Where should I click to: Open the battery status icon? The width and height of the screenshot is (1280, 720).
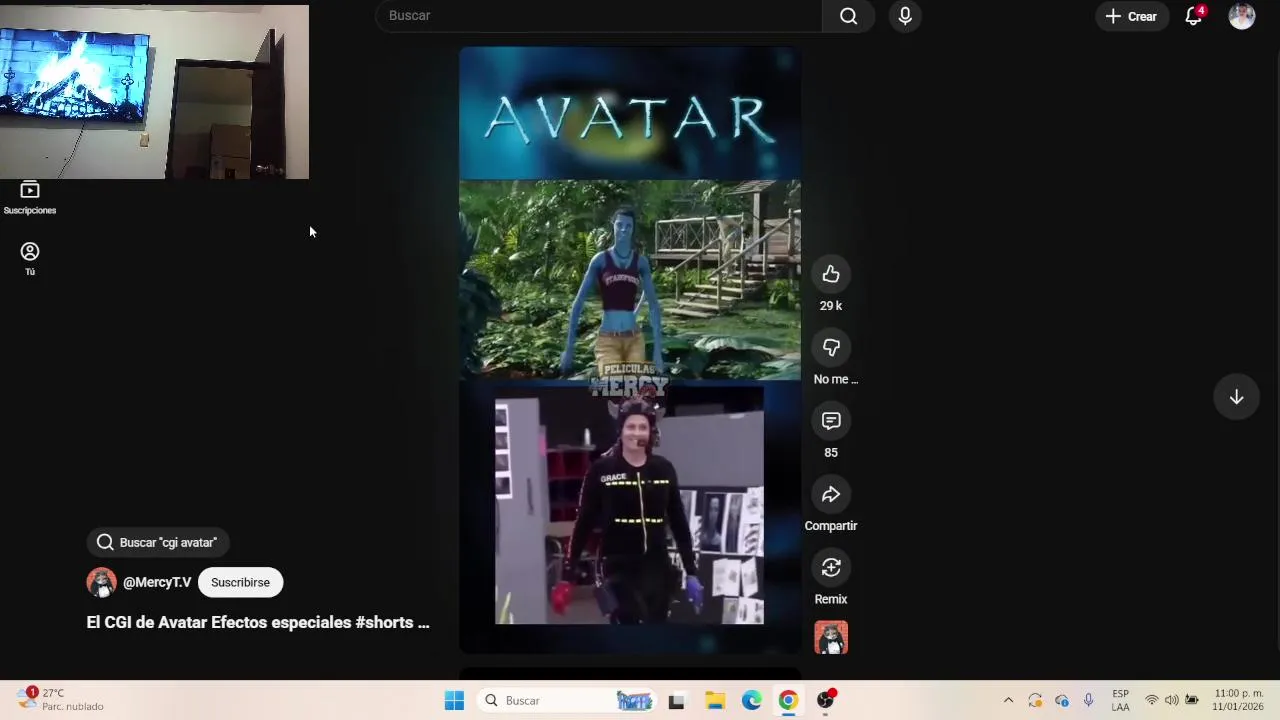click(1191, 701)
